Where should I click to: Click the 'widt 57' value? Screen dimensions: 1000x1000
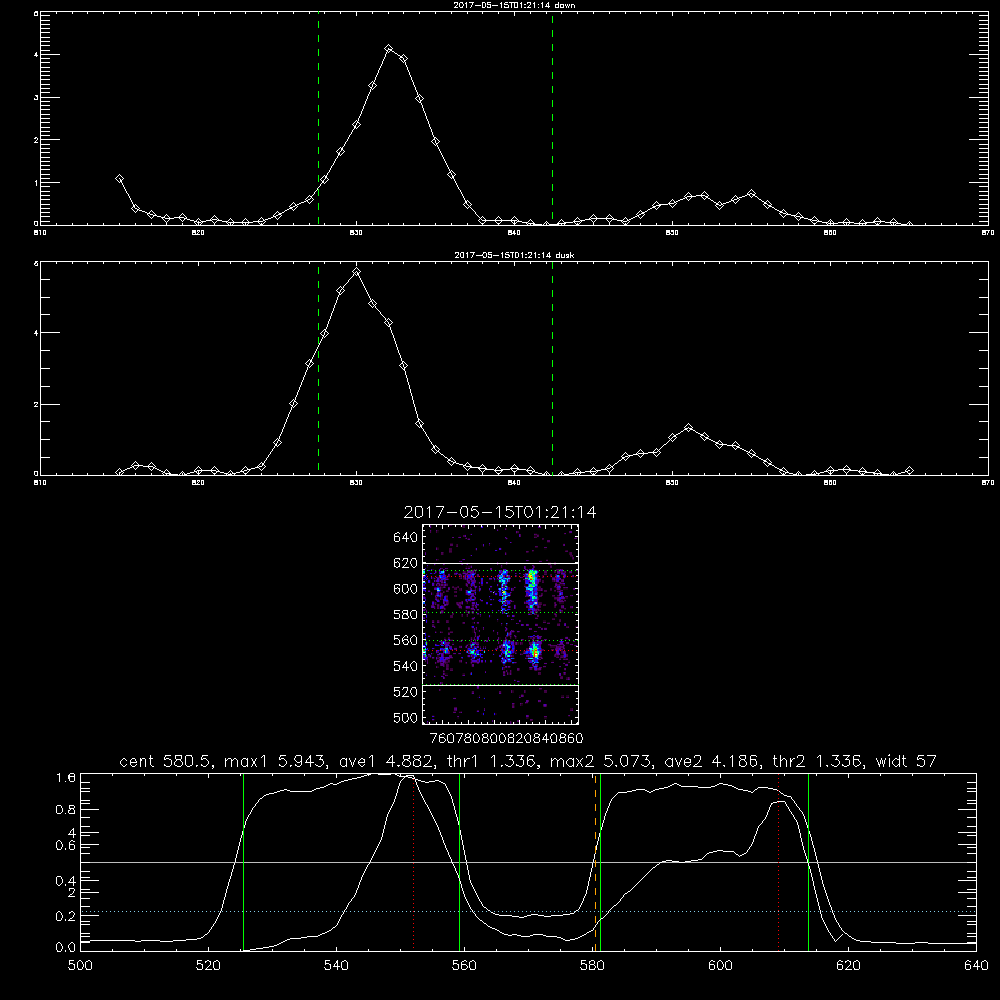[x=906, y=761]
